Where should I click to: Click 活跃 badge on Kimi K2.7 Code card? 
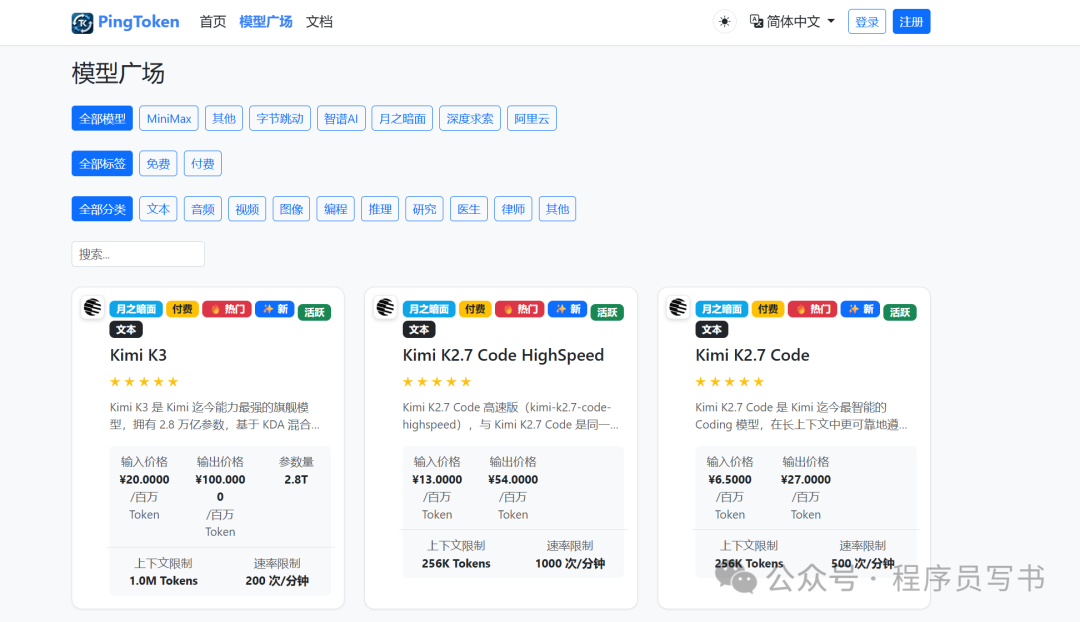tap(900, 313)
